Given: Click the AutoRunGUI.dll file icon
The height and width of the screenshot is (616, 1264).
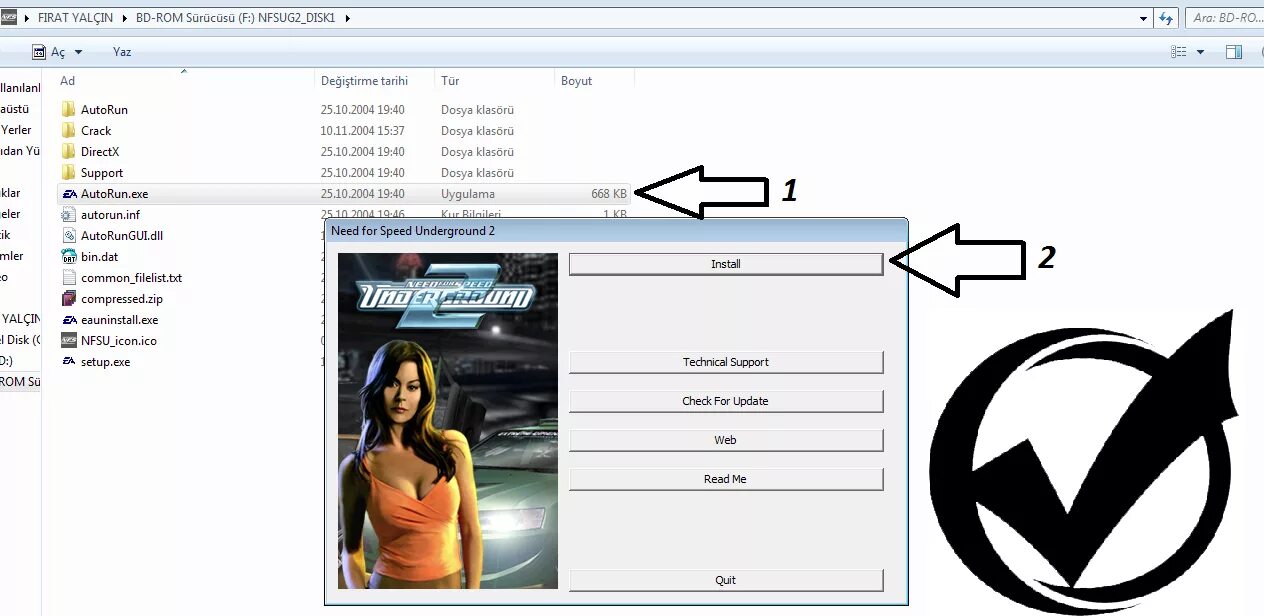Looking at the screenshot, I should 68,235.
